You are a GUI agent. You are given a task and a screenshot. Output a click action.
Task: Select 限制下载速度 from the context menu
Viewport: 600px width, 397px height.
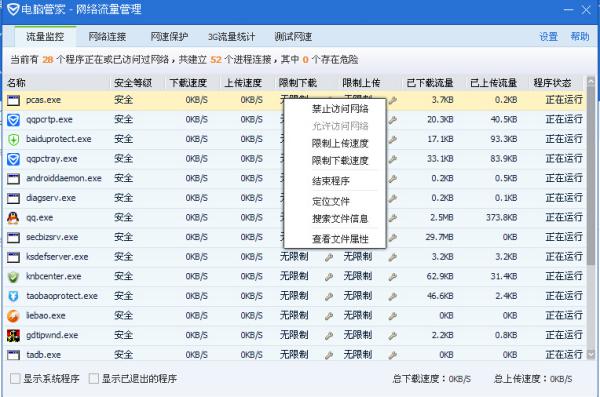pyautogui.click(x=340, y=160)
